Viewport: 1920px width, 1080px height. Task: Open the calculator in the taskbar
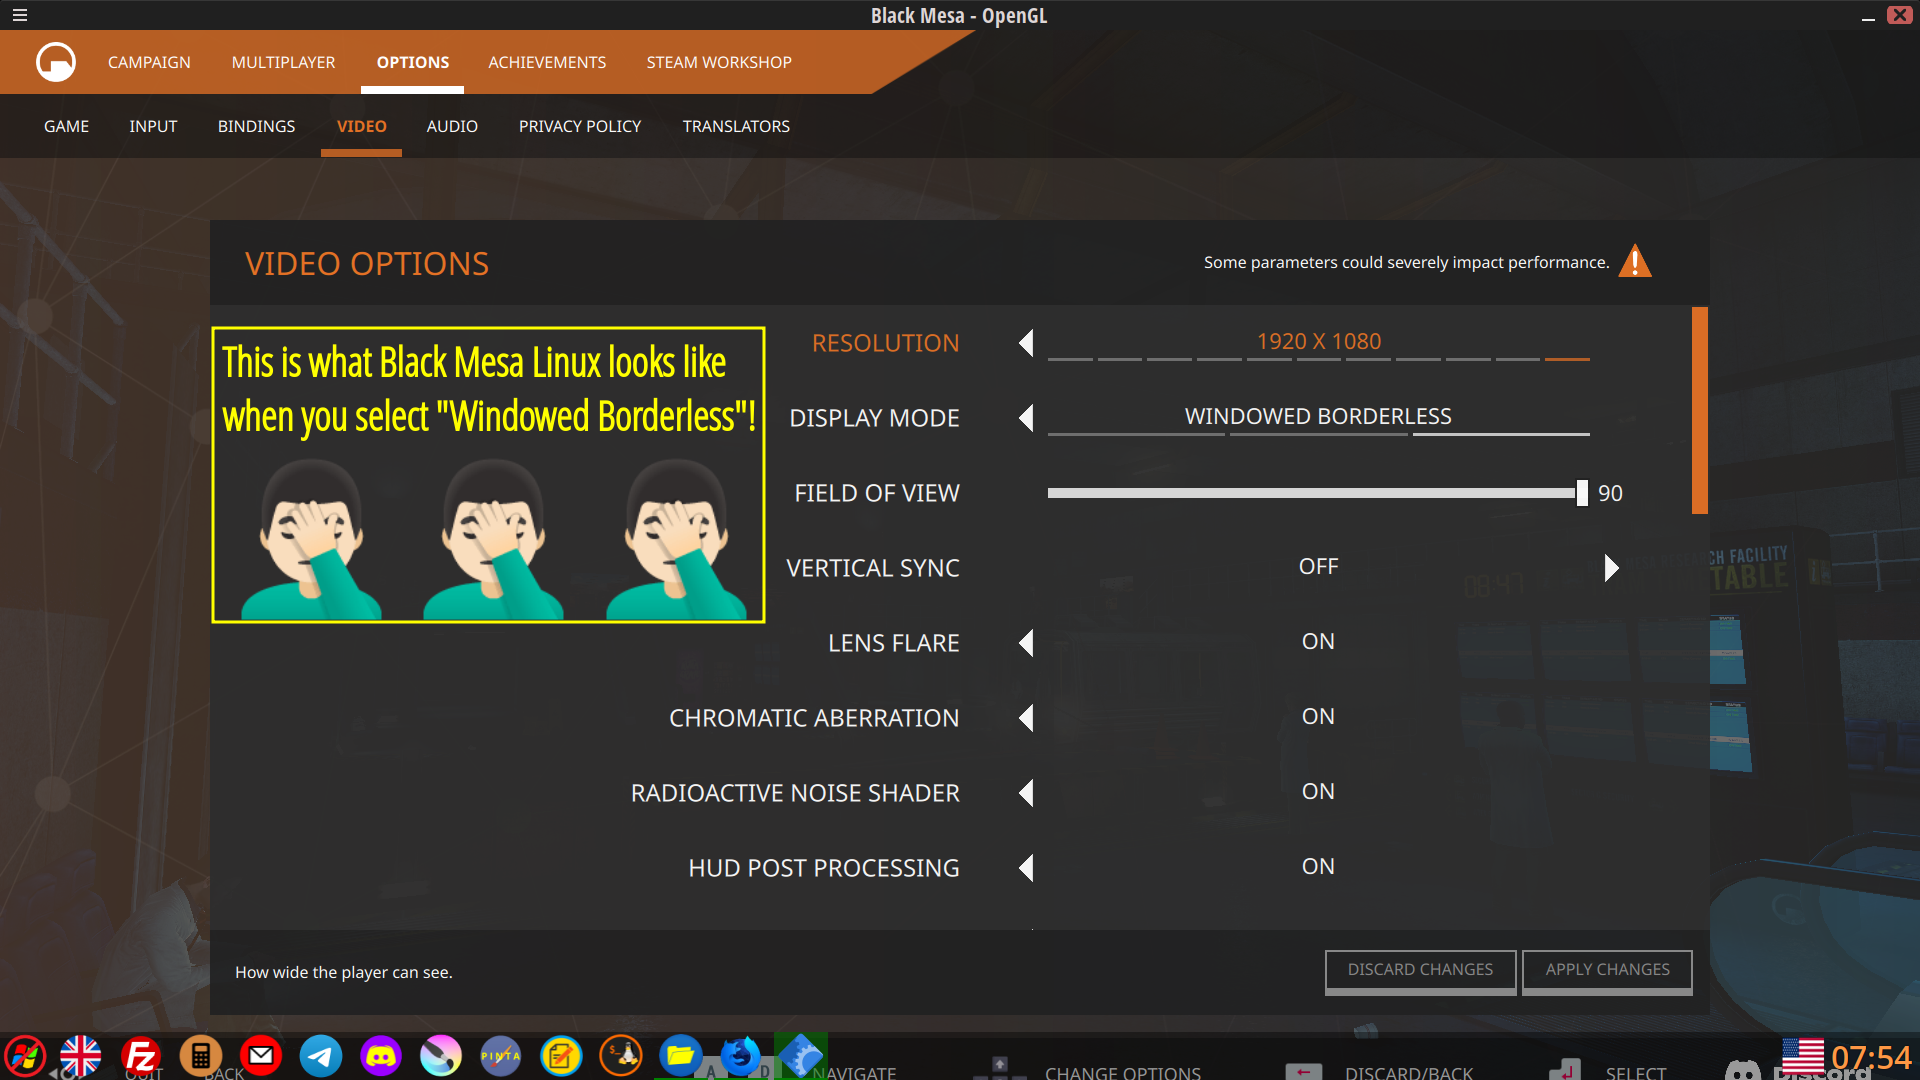[201, 1056]
